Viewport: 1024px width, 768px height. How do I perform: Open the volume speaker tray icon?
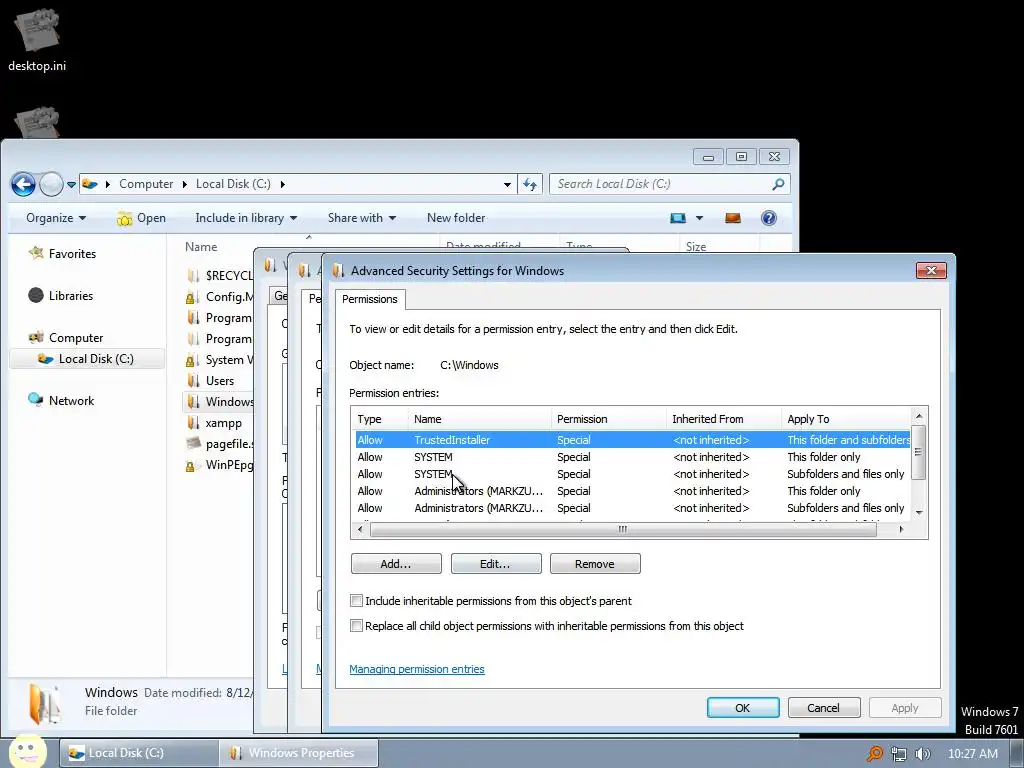[922, 754]
